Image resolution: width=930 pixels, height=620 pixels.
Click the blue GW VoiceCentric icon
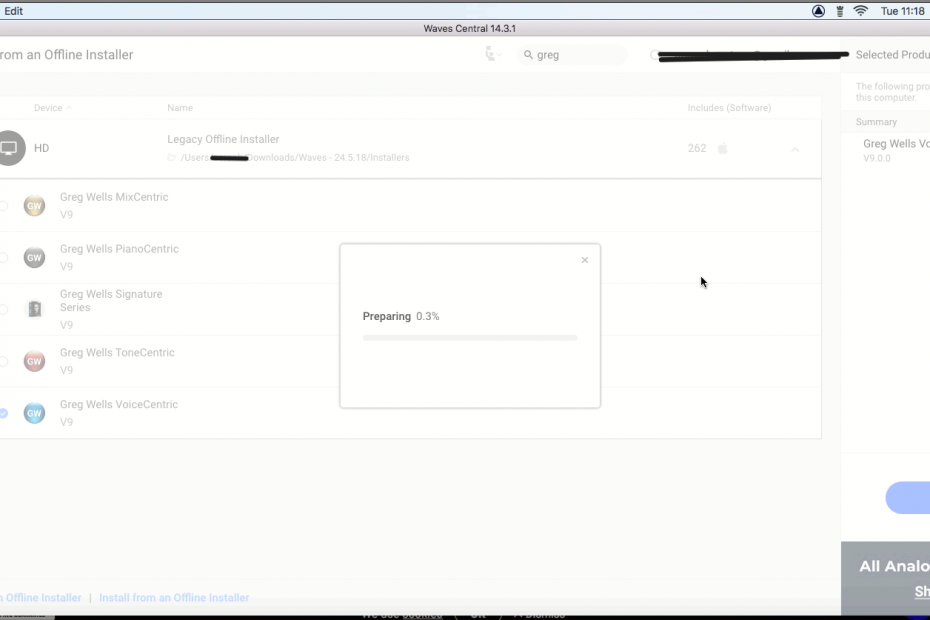tap(34, 413)
